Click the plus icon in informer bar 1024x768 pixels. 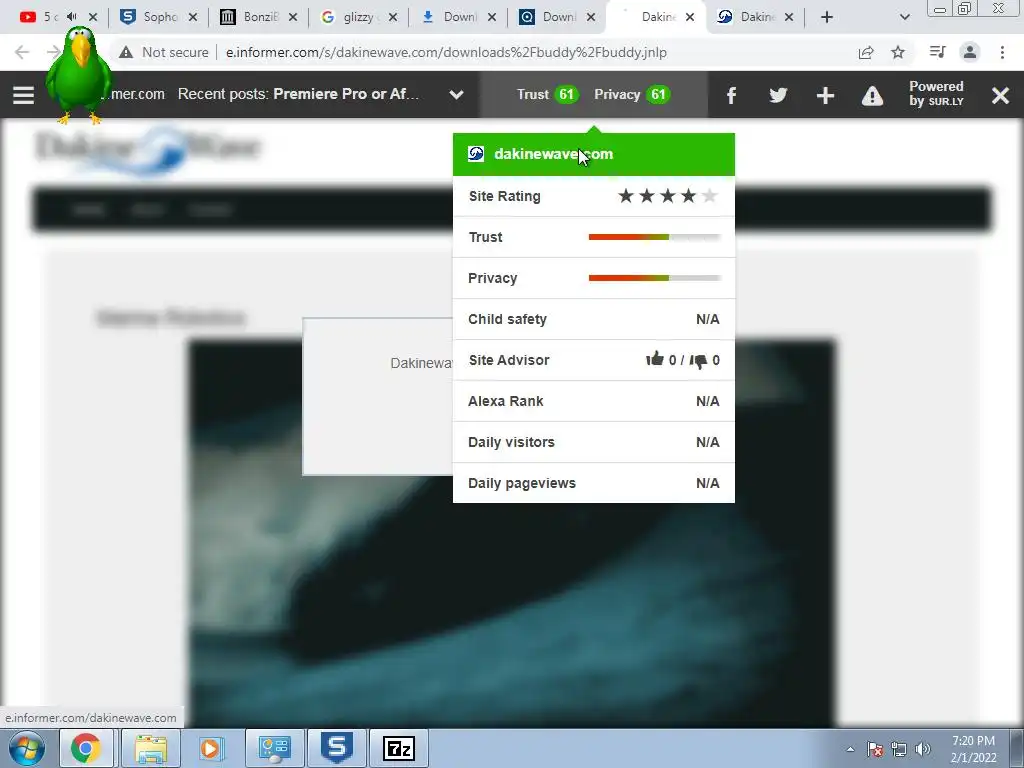coord(825,95)
